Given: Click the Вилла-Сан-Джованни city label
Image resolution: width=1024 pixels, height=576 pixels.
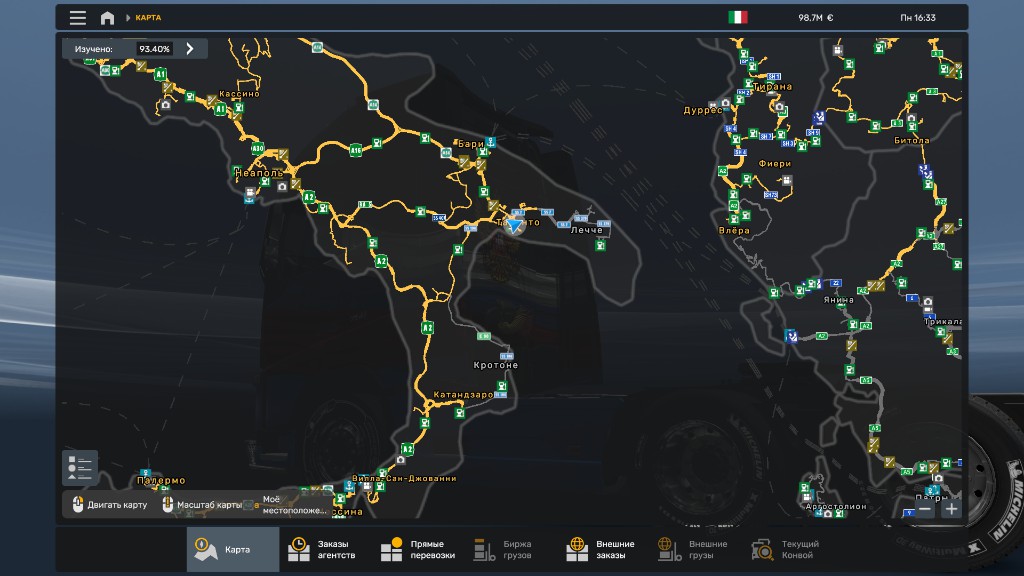Looking at the screenshot, I should point(404,478).
